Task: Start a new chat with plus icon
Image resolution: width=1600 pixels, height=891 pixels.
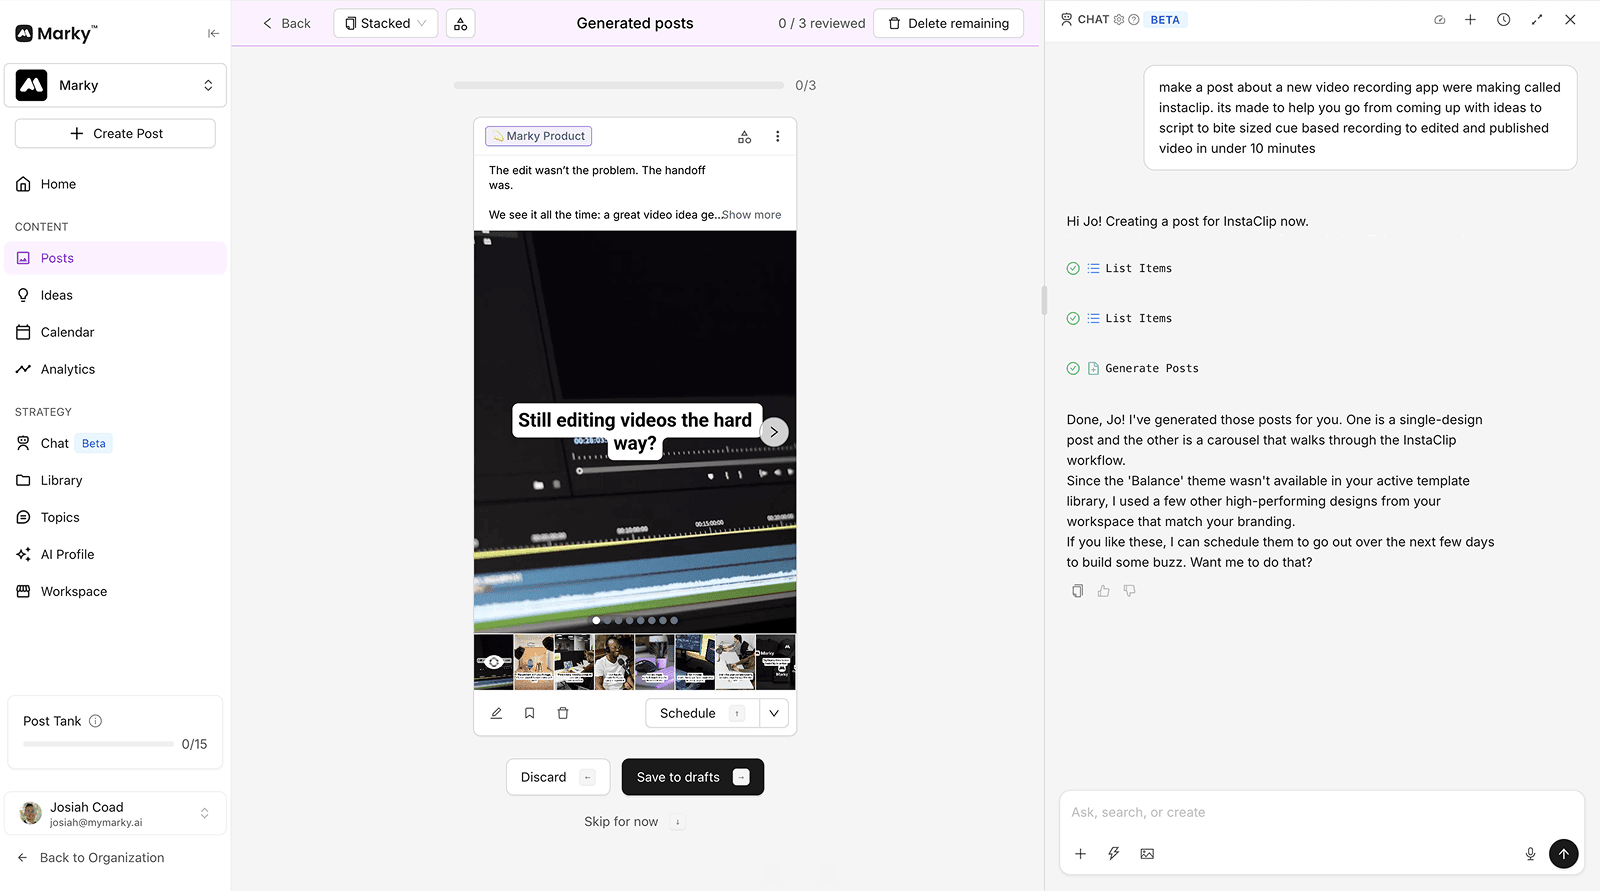Action: 1470,19
